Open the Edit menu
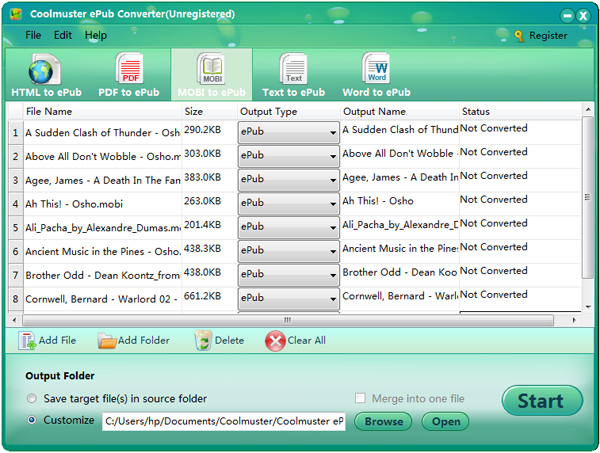 click(x=63, y=35)
